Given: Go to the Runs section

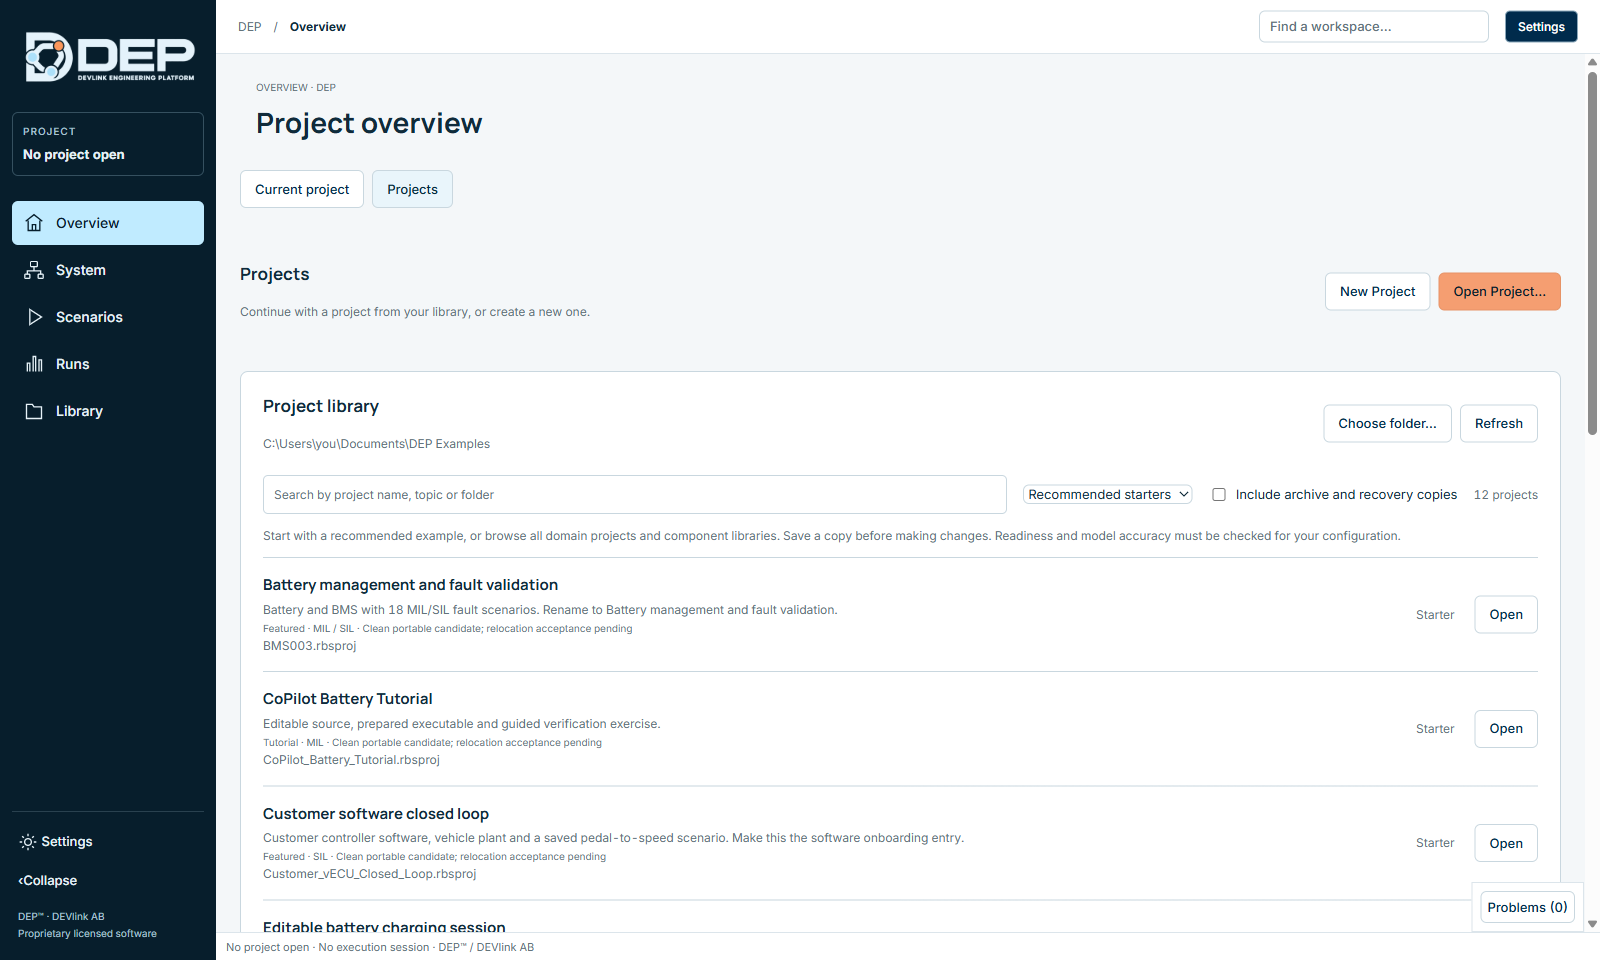Looking at the screenshot, I should [108, 364].
